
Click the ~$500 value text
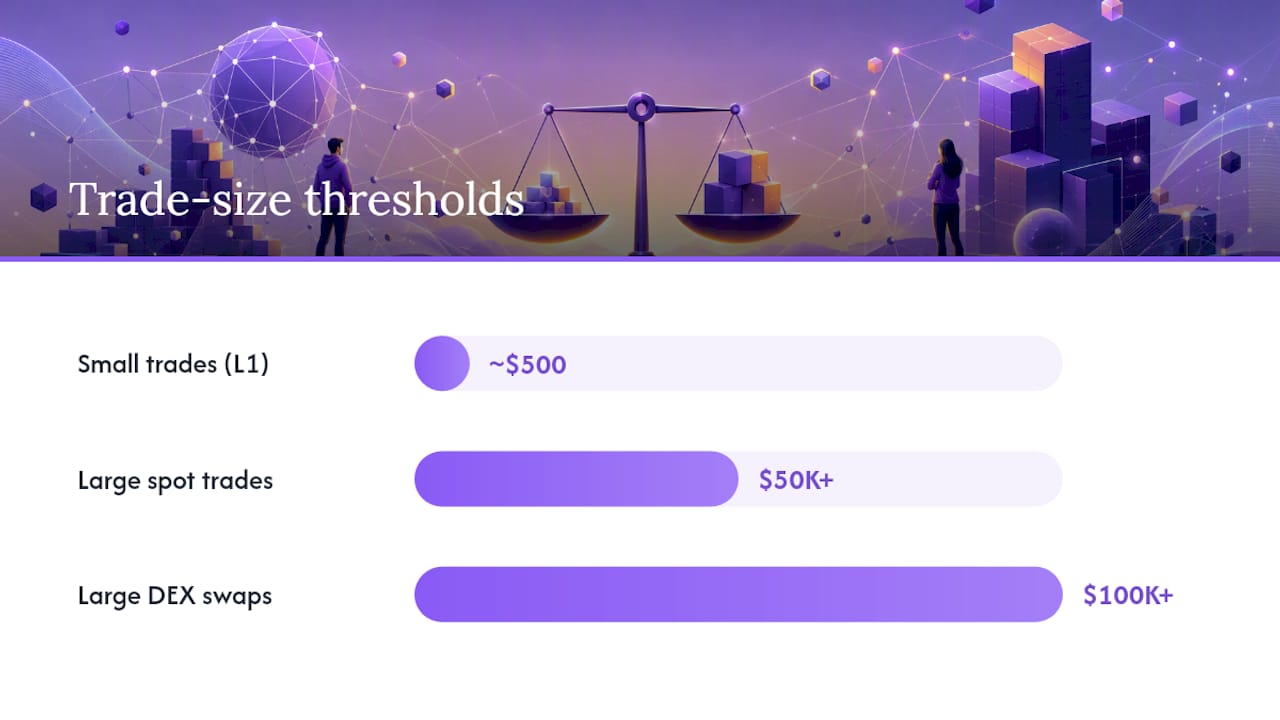(x=527, y=365)
